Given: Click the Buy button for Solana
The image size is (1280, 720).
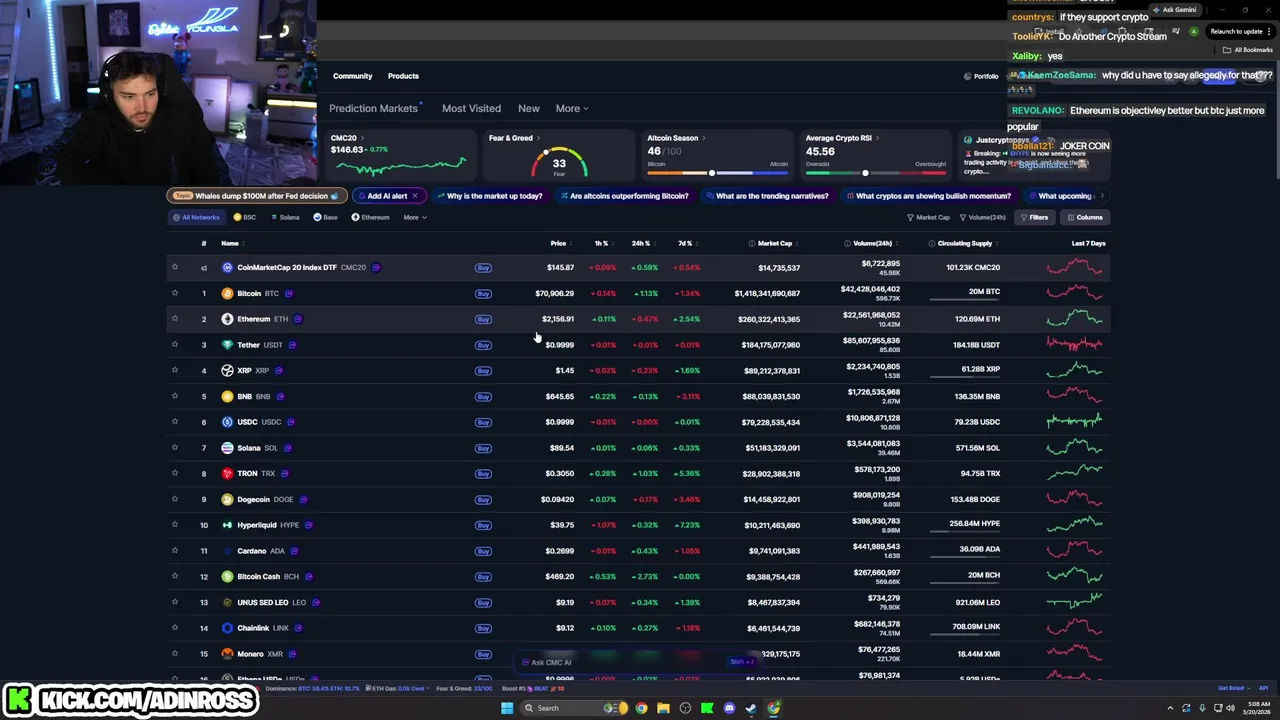Looking at the screenshot, I should 483,448.
